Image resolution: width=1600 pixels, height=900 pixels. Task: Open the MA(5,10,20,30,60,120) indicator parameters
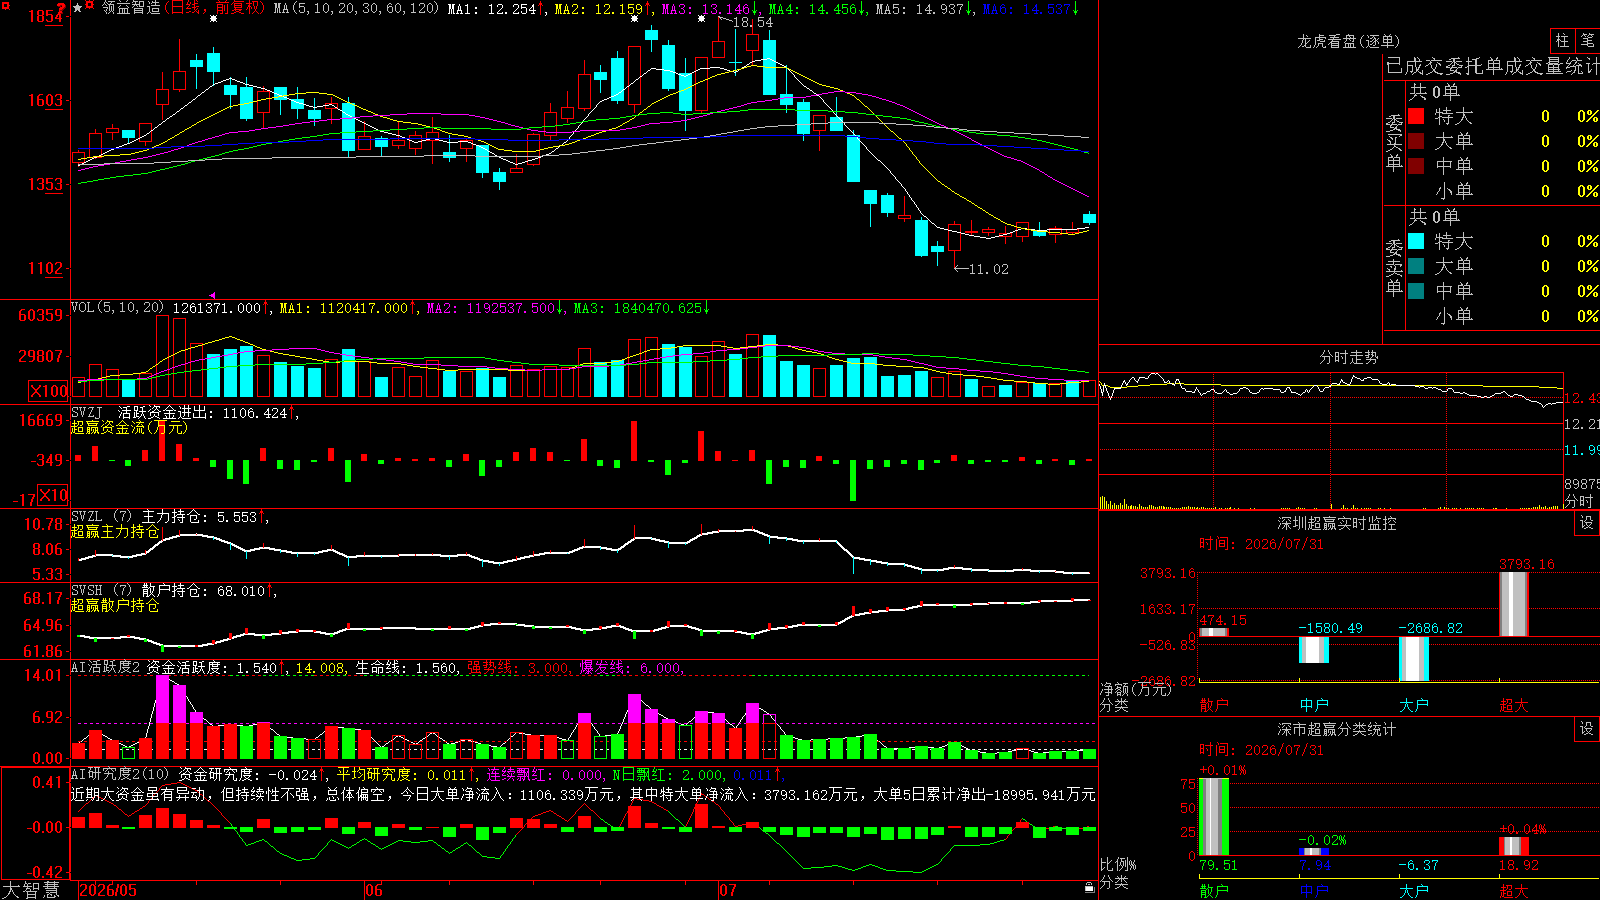tap(356, 9)
